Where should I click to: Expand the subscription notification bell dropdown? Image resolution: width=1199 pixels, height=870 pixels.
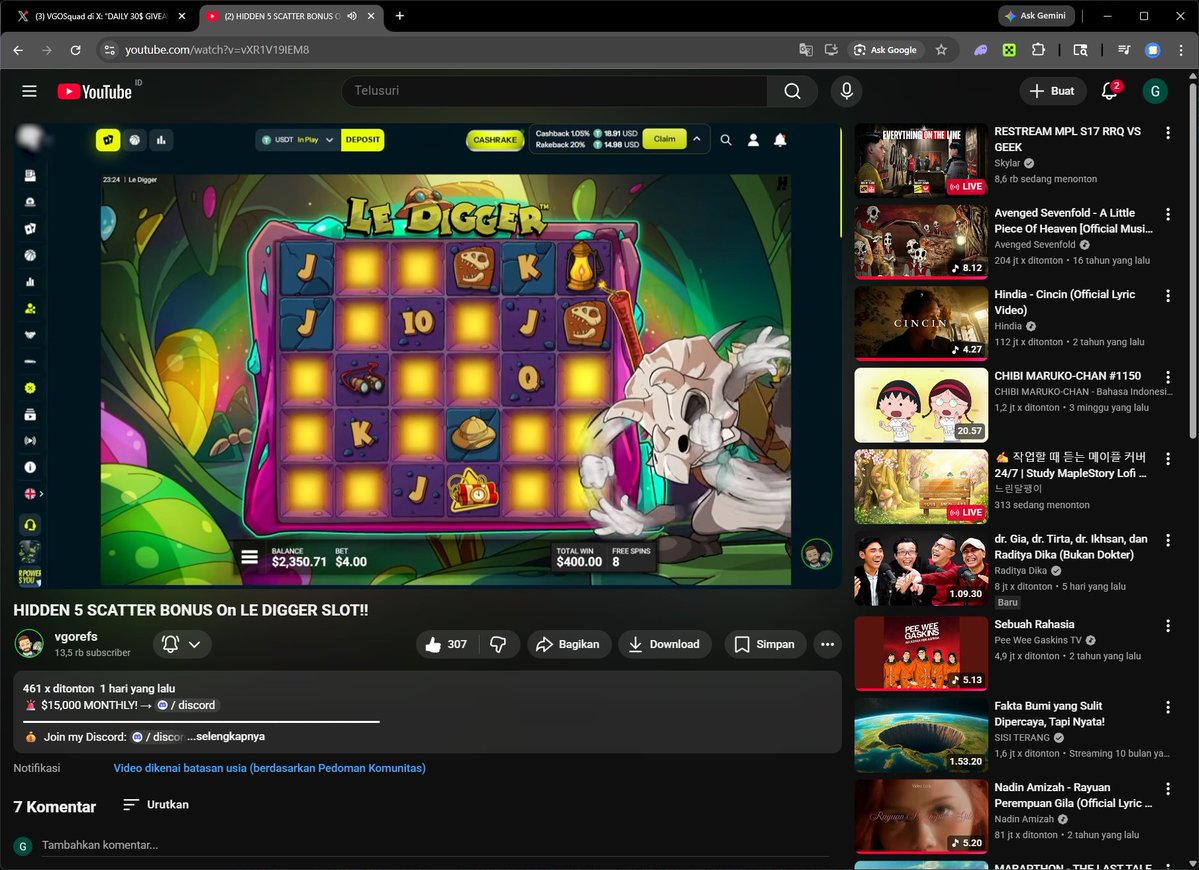point(183,644)
